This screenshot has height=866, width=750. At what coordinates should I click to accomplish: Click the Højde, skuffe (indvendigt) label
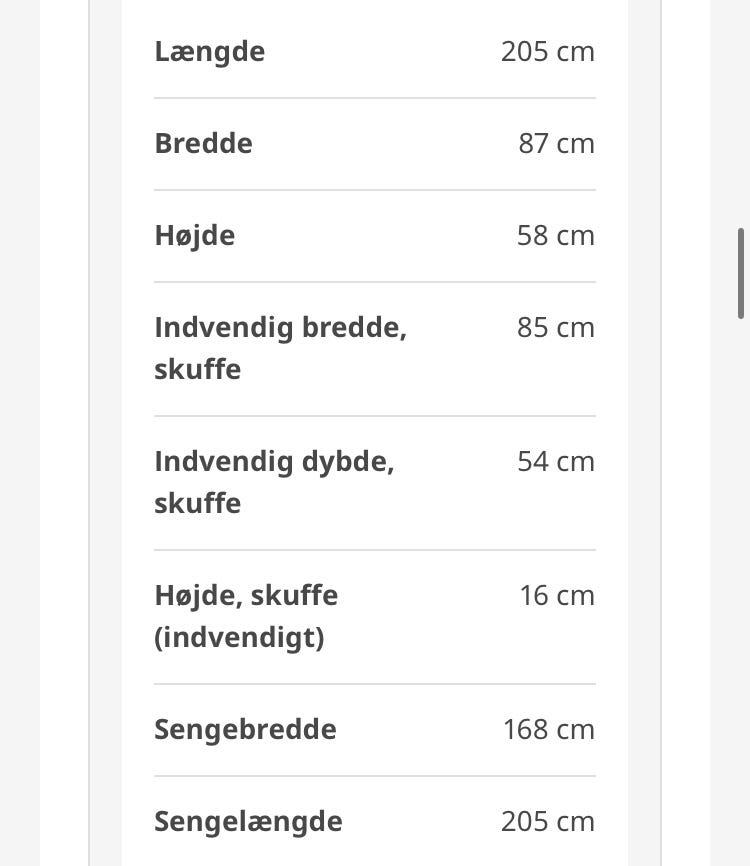point(246,616)
